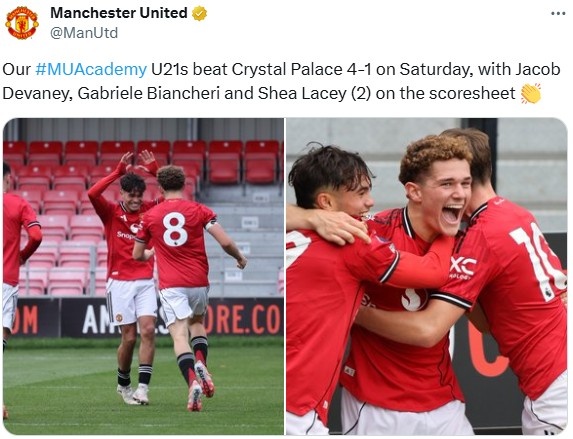Click the Manchester United display name
The image size is (573, 439).
pos(119,13)
